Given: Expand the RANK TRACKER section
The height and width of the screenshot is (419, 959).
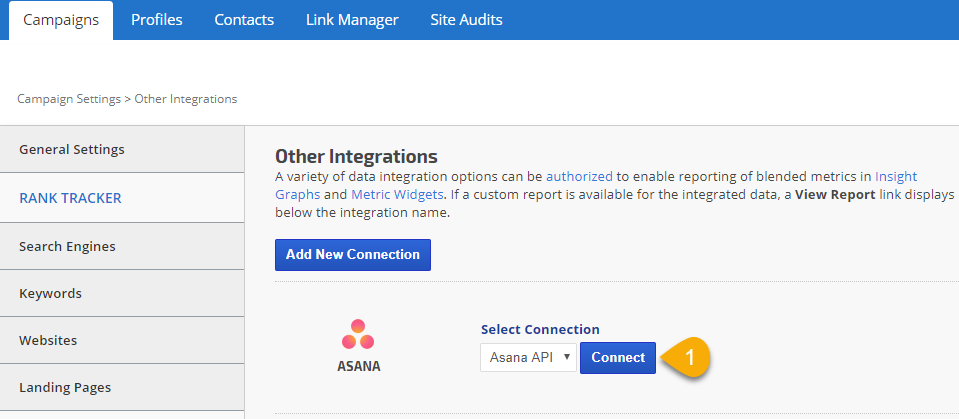Looking at the screenshot, I should [70, 198].
